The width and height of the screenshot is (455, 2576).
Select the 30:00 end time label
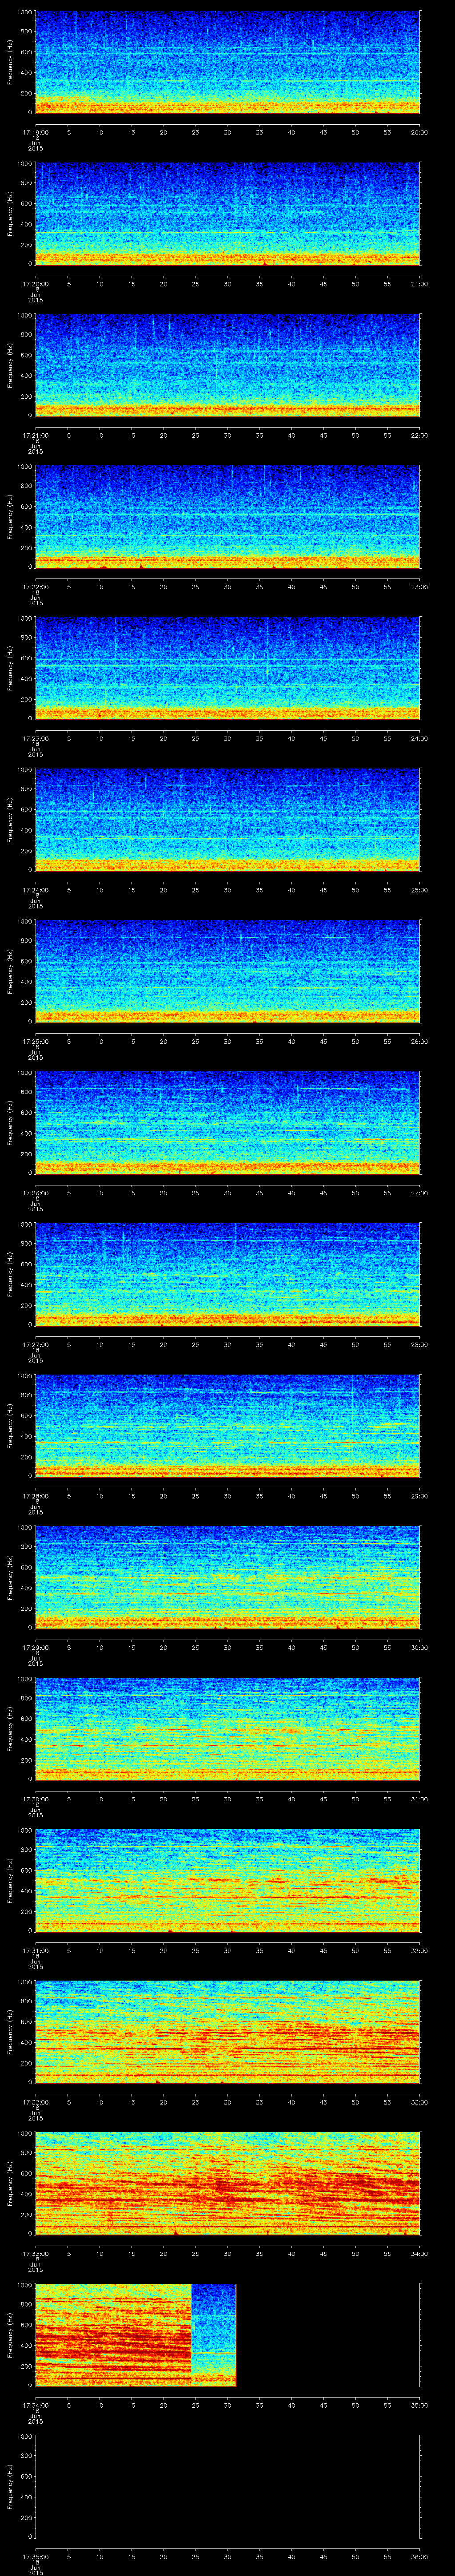(x=419, y=1647)
